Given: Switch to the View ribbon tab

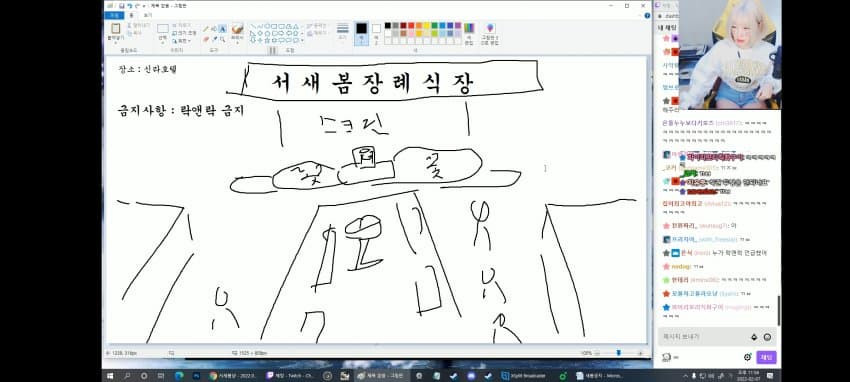Looking at the screenshot, I should [x=147, y=16].
